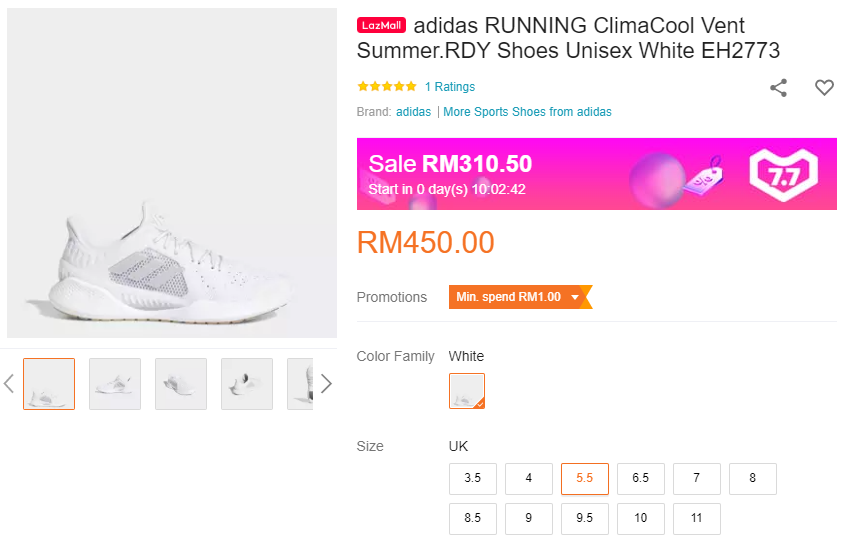This screenshot has width=852, height=551.
Task: View the fourth shoe thumbnail
Action: click(247, 384)
